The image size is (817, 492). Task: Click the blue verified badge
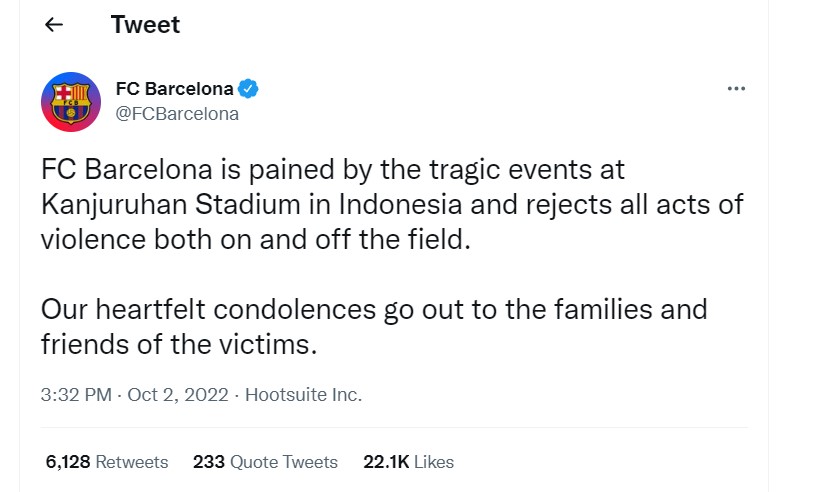(x=248, y=89)
